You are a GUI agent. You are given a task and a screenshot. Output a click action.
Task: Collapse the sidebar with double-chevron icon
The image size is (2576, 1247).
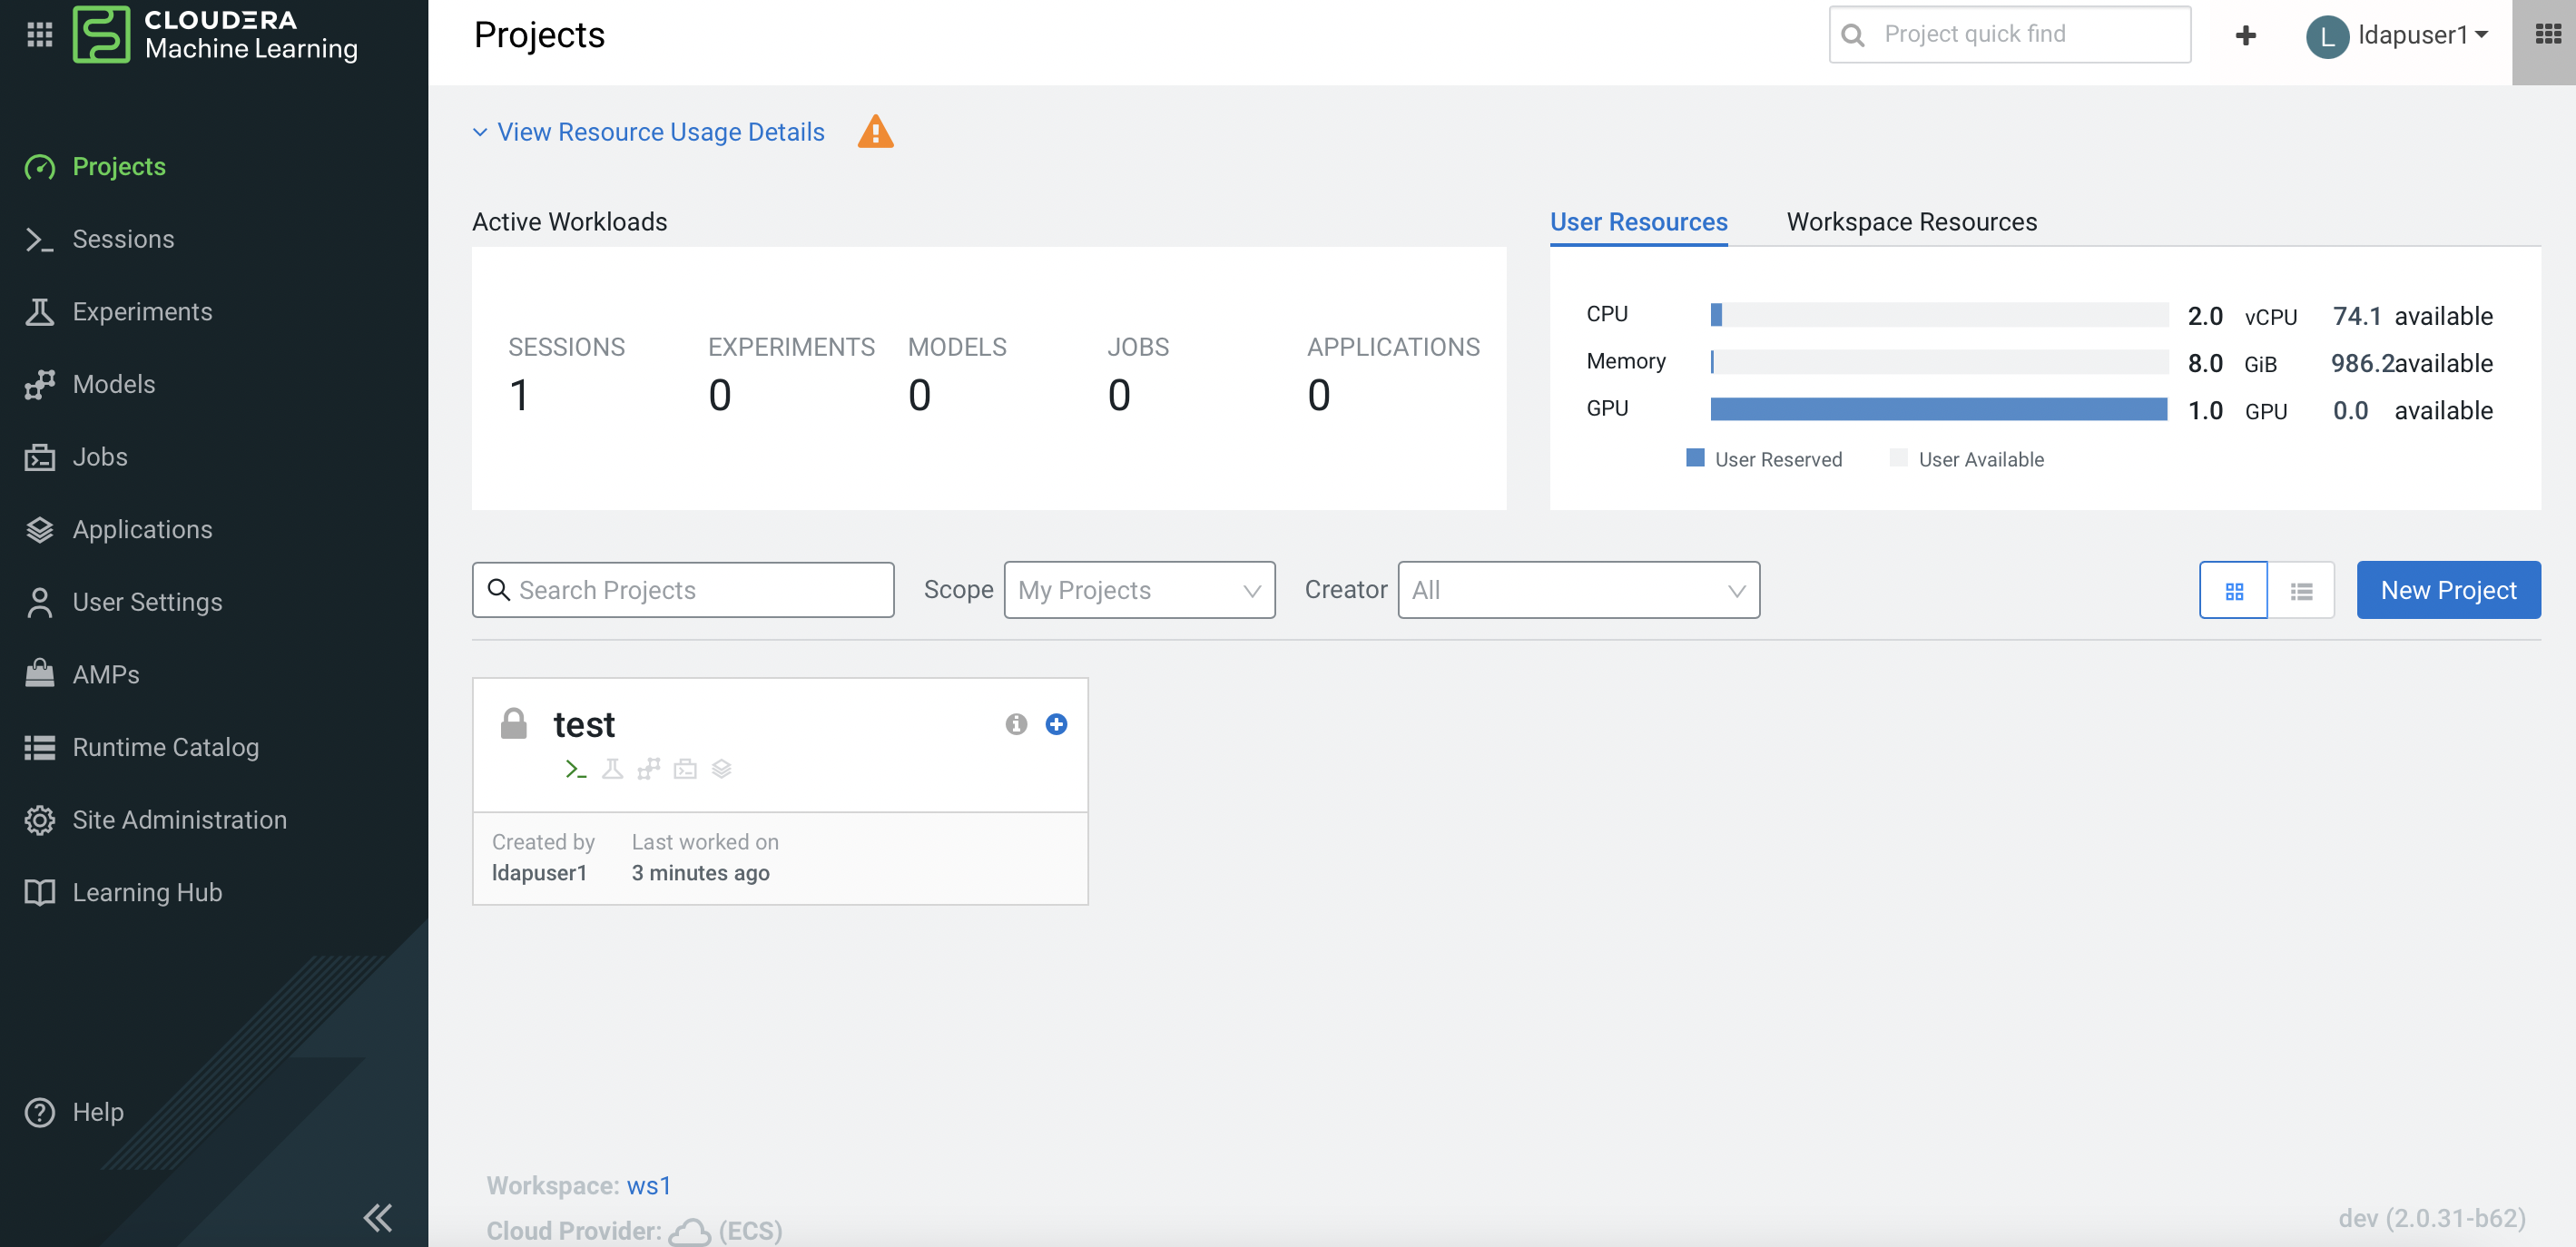[x=378, y=1217]
